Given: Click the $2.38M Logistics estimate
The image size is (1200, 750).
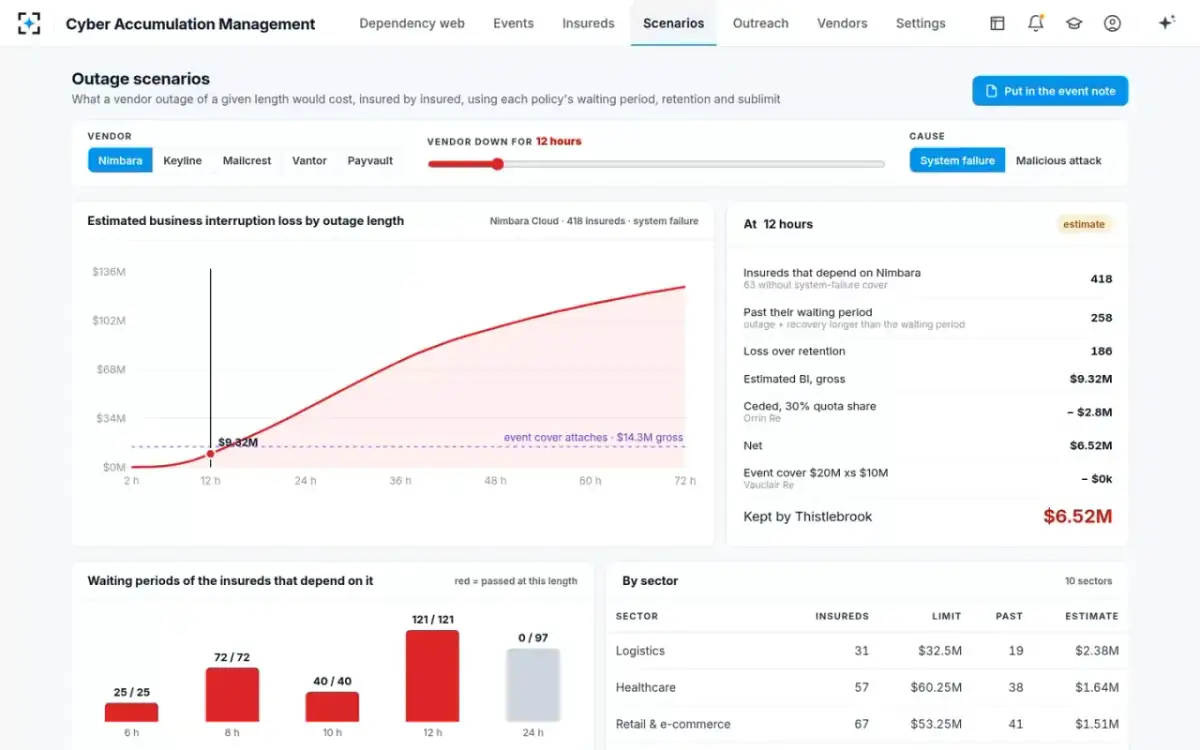Looking at the screenshot, I should pos(1097,651).
